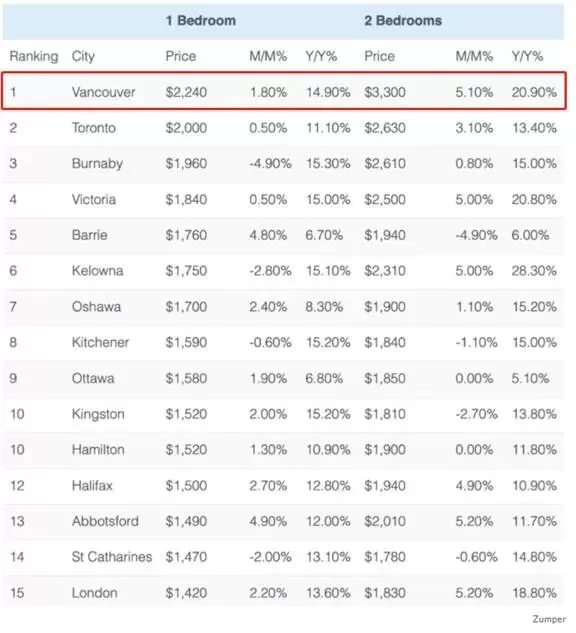
Task: Select the Kingston city name
Action: (x=98, y=414)
